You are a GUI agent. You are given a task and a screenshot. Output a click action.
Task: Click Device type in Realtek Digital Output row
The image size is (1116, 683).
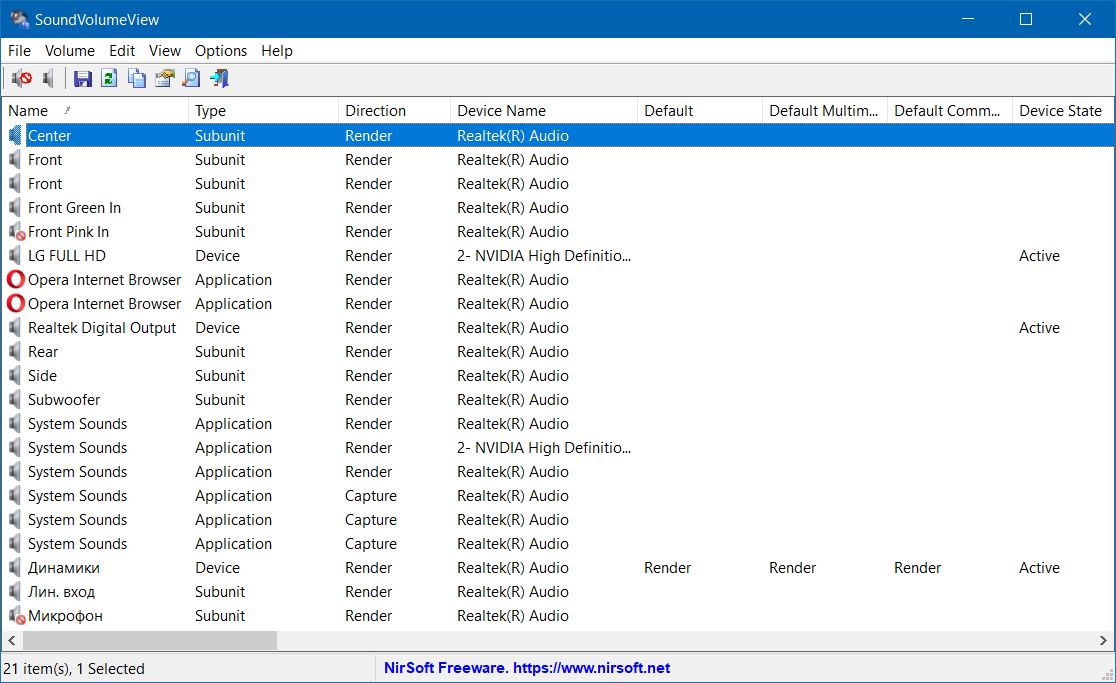(217, 328)
